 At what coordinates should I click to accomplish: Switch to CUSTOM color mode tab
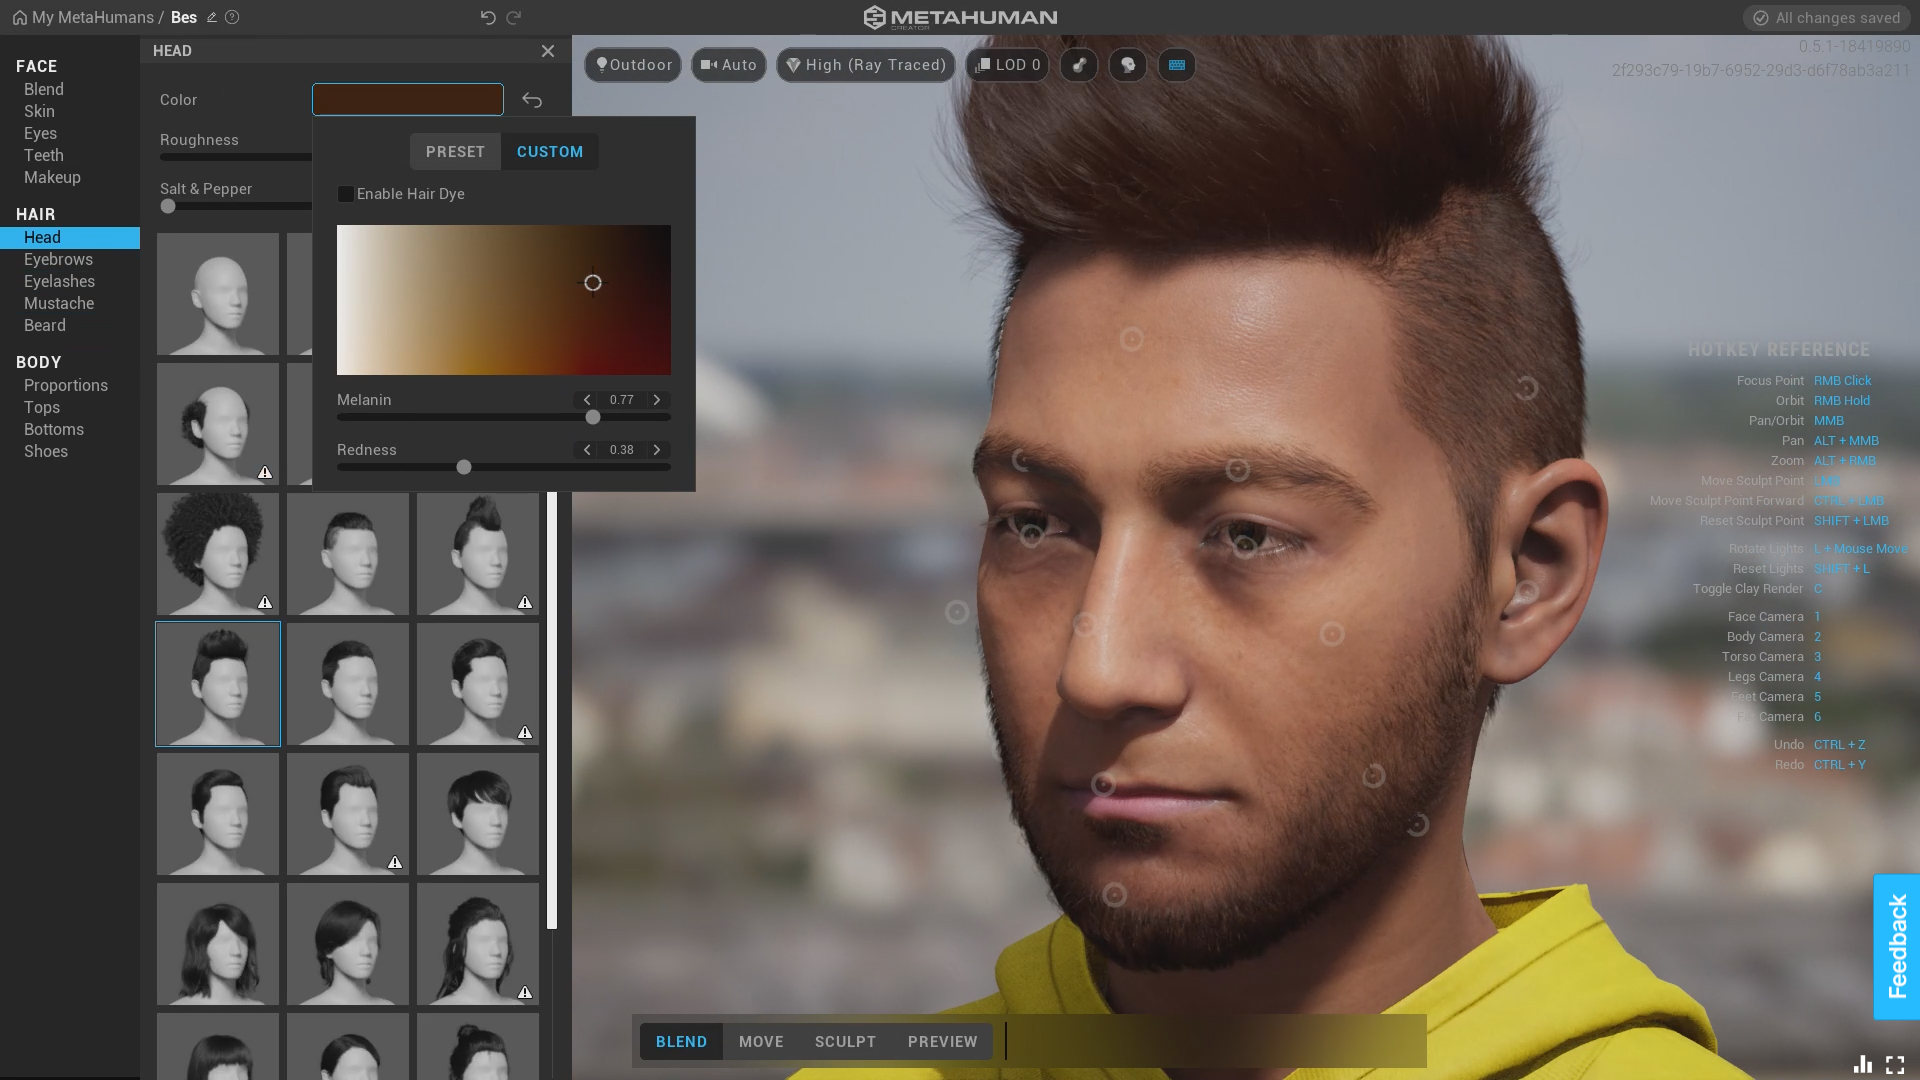click(550, 152)
